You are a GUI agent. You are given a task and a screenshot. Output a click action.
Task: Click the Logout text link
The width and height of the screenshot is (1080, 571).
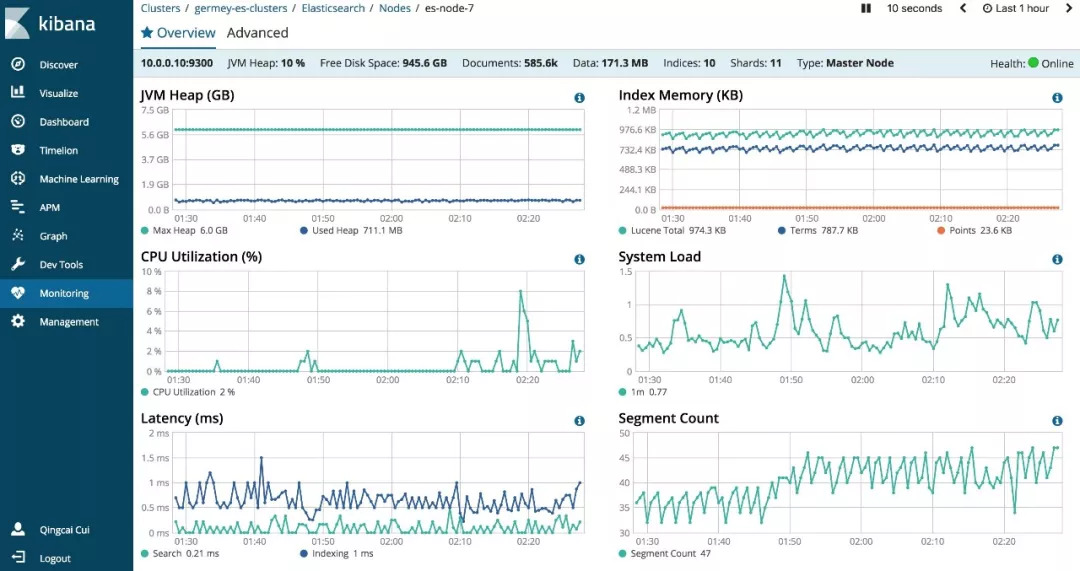point(55,559)
